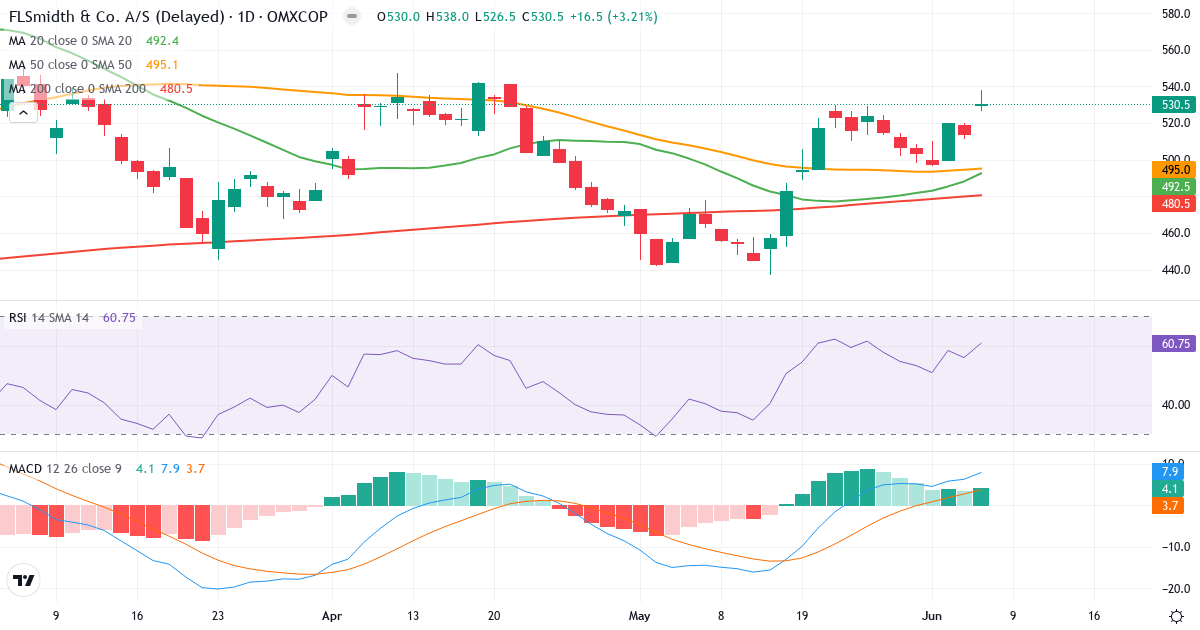The image size is (1200, 630).
Task: Collapse the indicator legend with chevron button
Action: [x=24, y=112]
